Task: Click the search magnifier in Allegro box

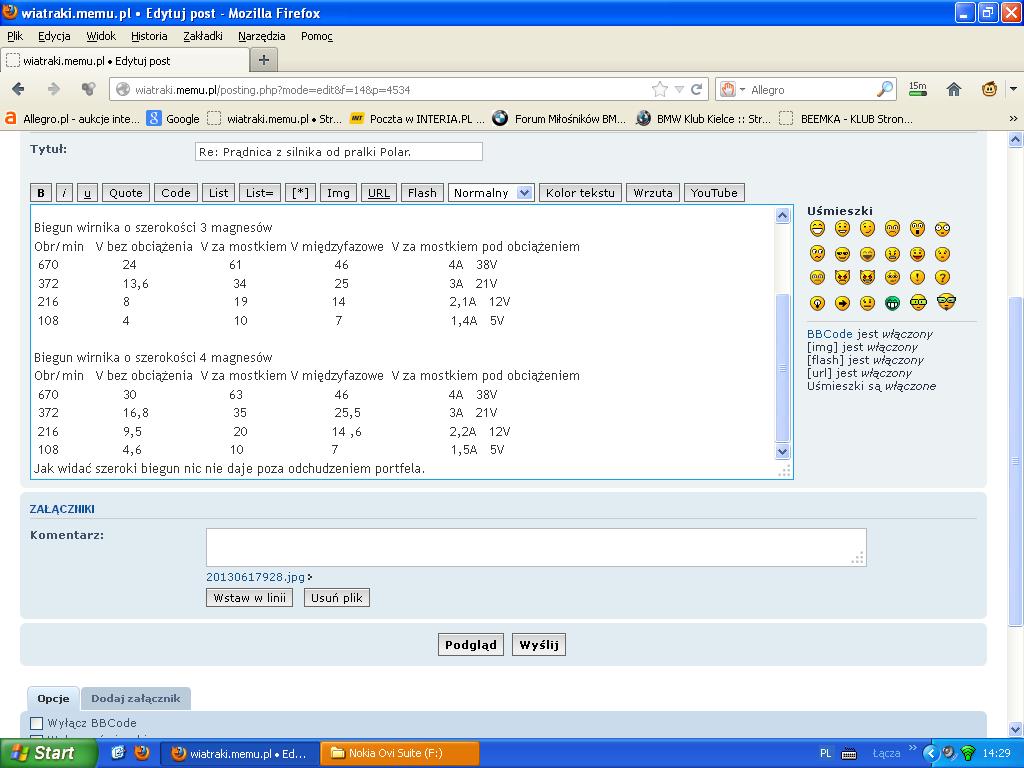Action: [884, 89]
